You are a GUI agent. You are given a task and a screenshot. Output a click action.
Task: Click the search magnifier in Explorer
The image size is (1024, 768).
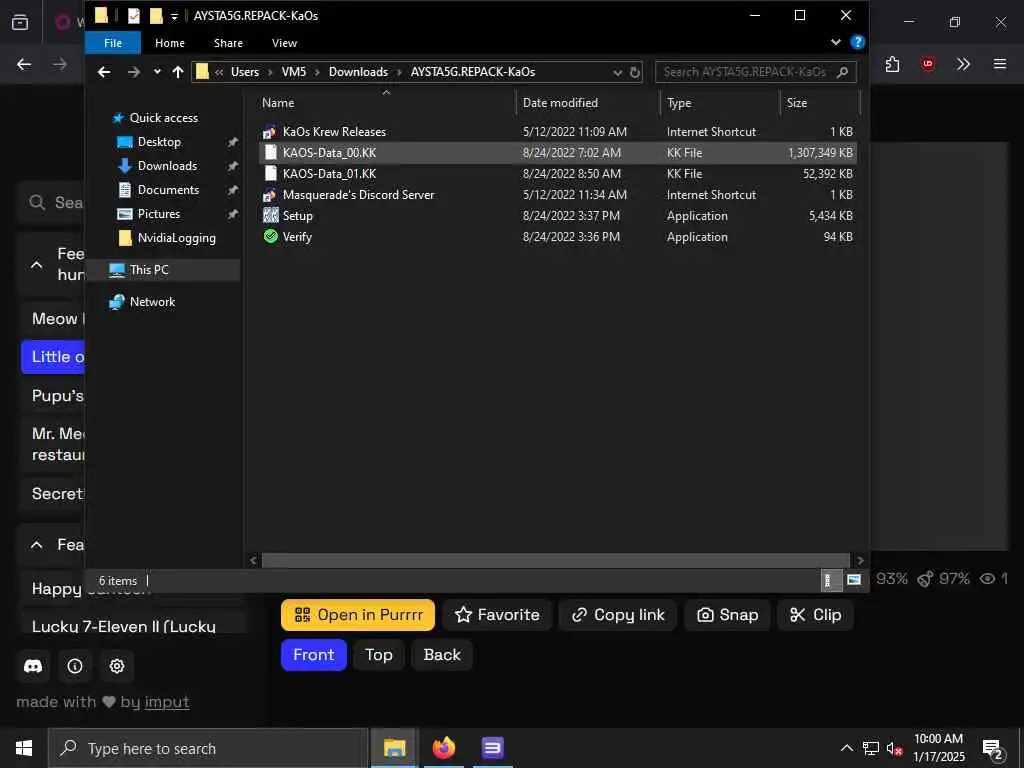coord(842,72)
